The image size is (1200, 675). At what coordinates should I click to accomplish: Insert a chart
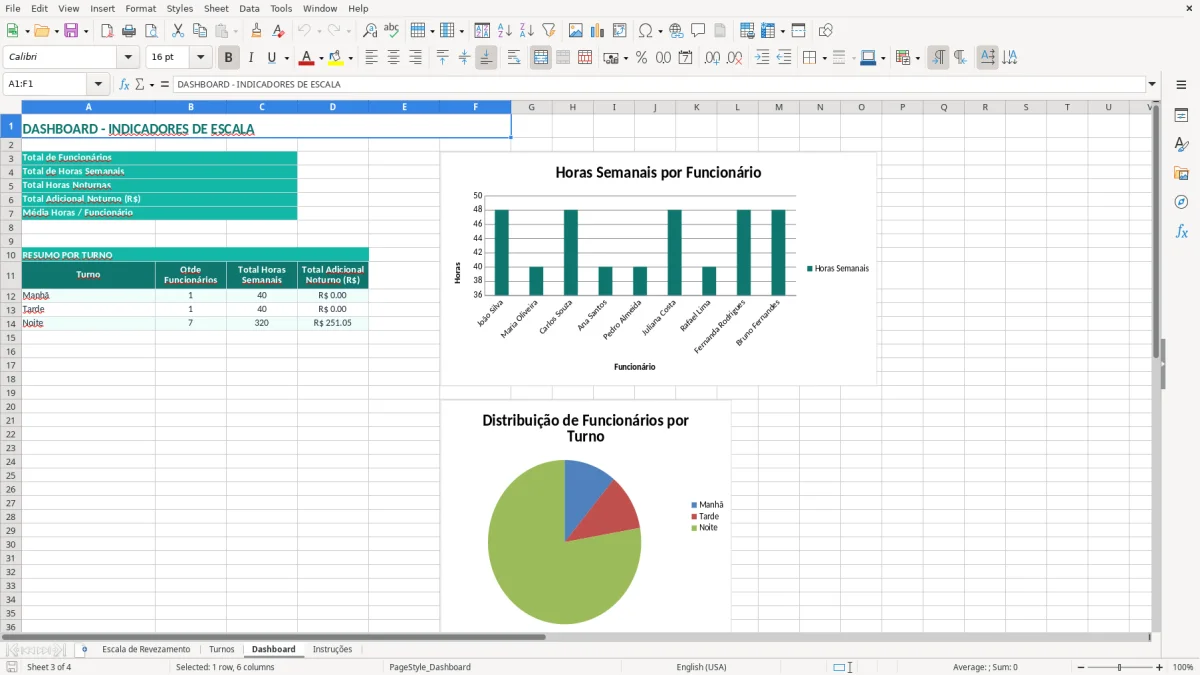point(597,31)
